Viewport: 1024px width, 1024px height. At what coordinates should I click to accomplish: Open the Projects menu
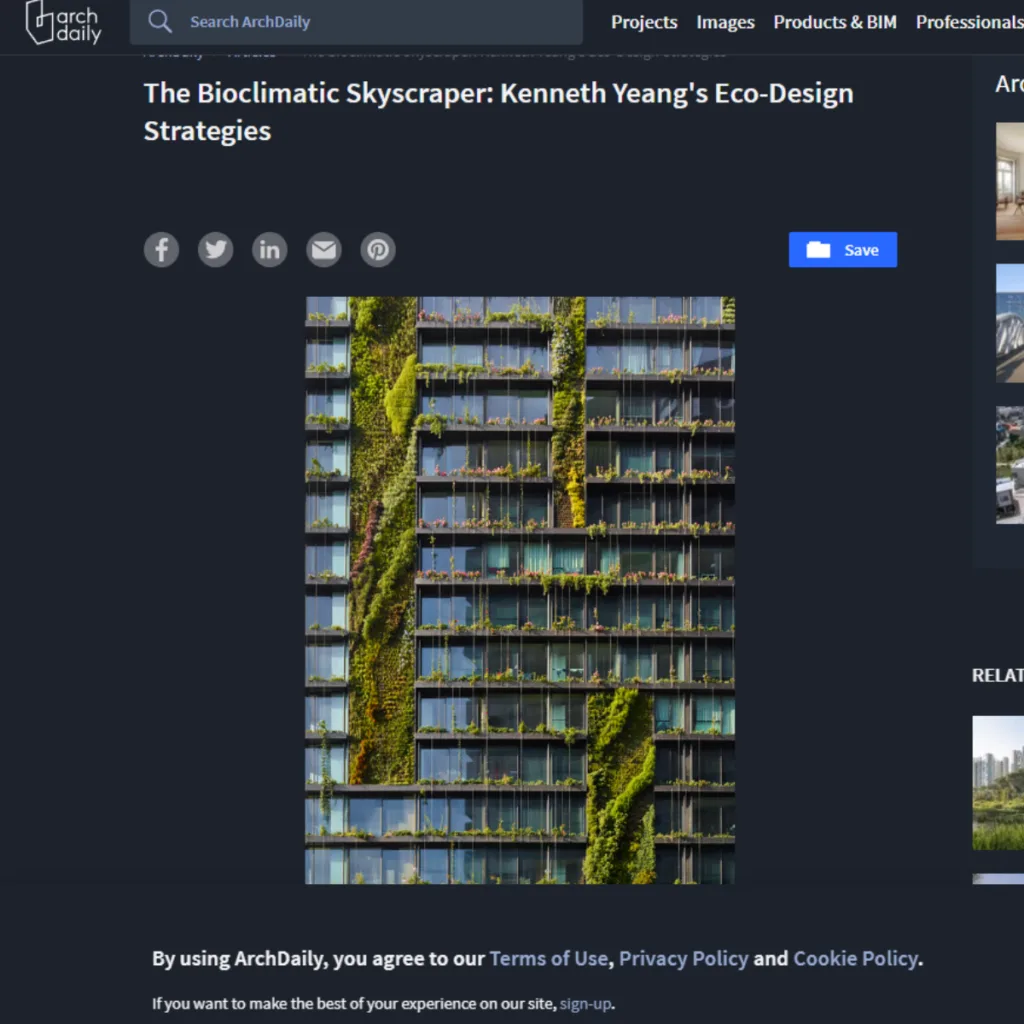point(644,22)
